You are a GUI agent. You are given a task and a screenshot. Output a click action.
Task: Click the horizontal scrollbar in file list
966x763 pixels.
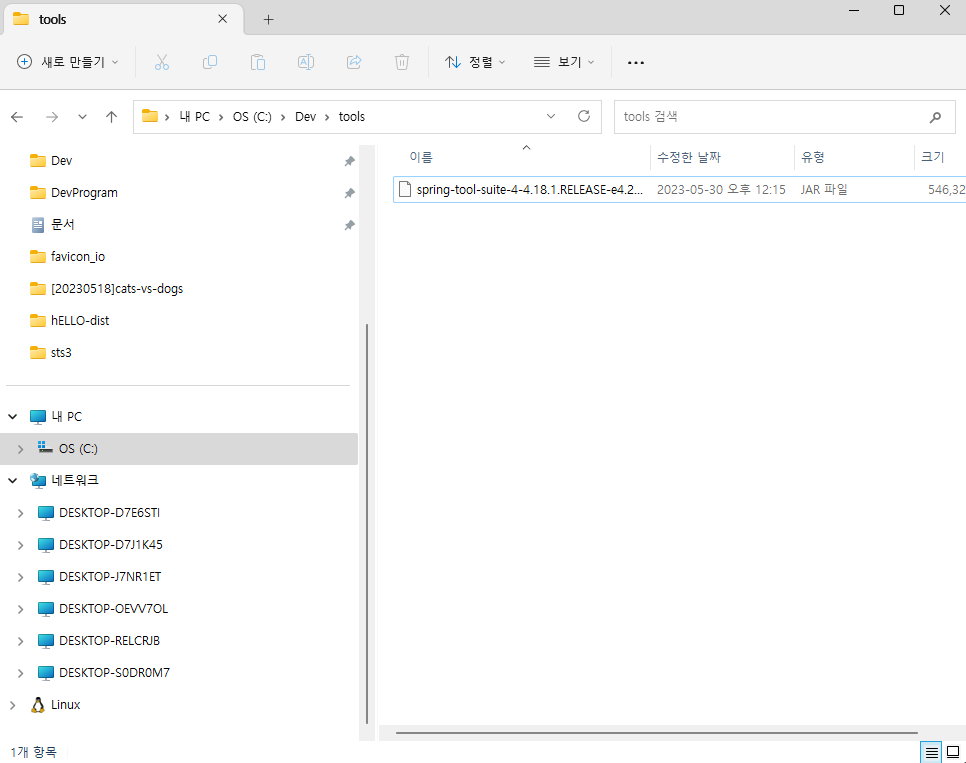pos(657,733)
